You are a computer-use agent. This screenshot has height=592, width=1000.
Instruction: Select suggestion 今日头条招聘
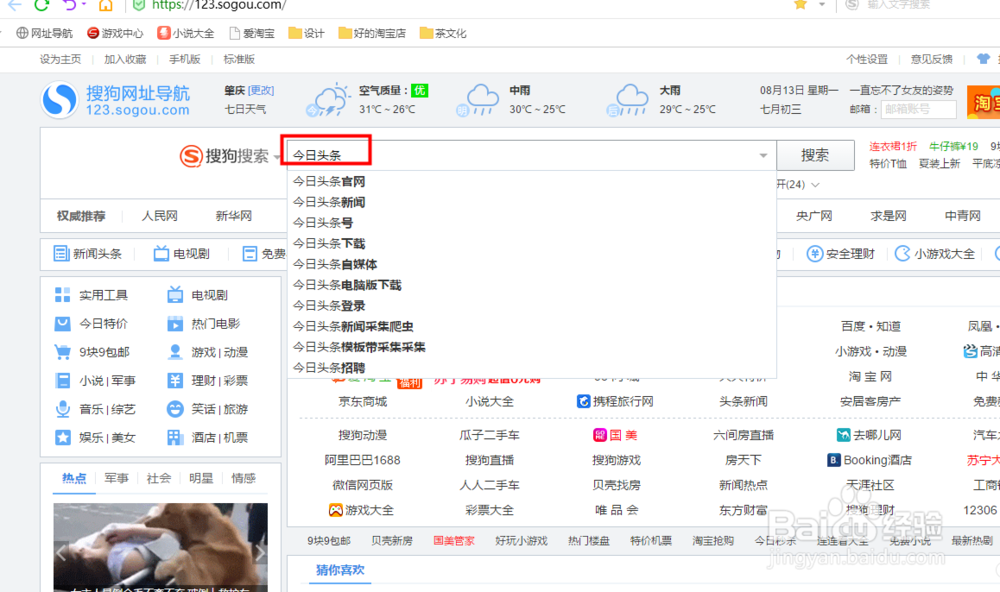coord(532,367)
